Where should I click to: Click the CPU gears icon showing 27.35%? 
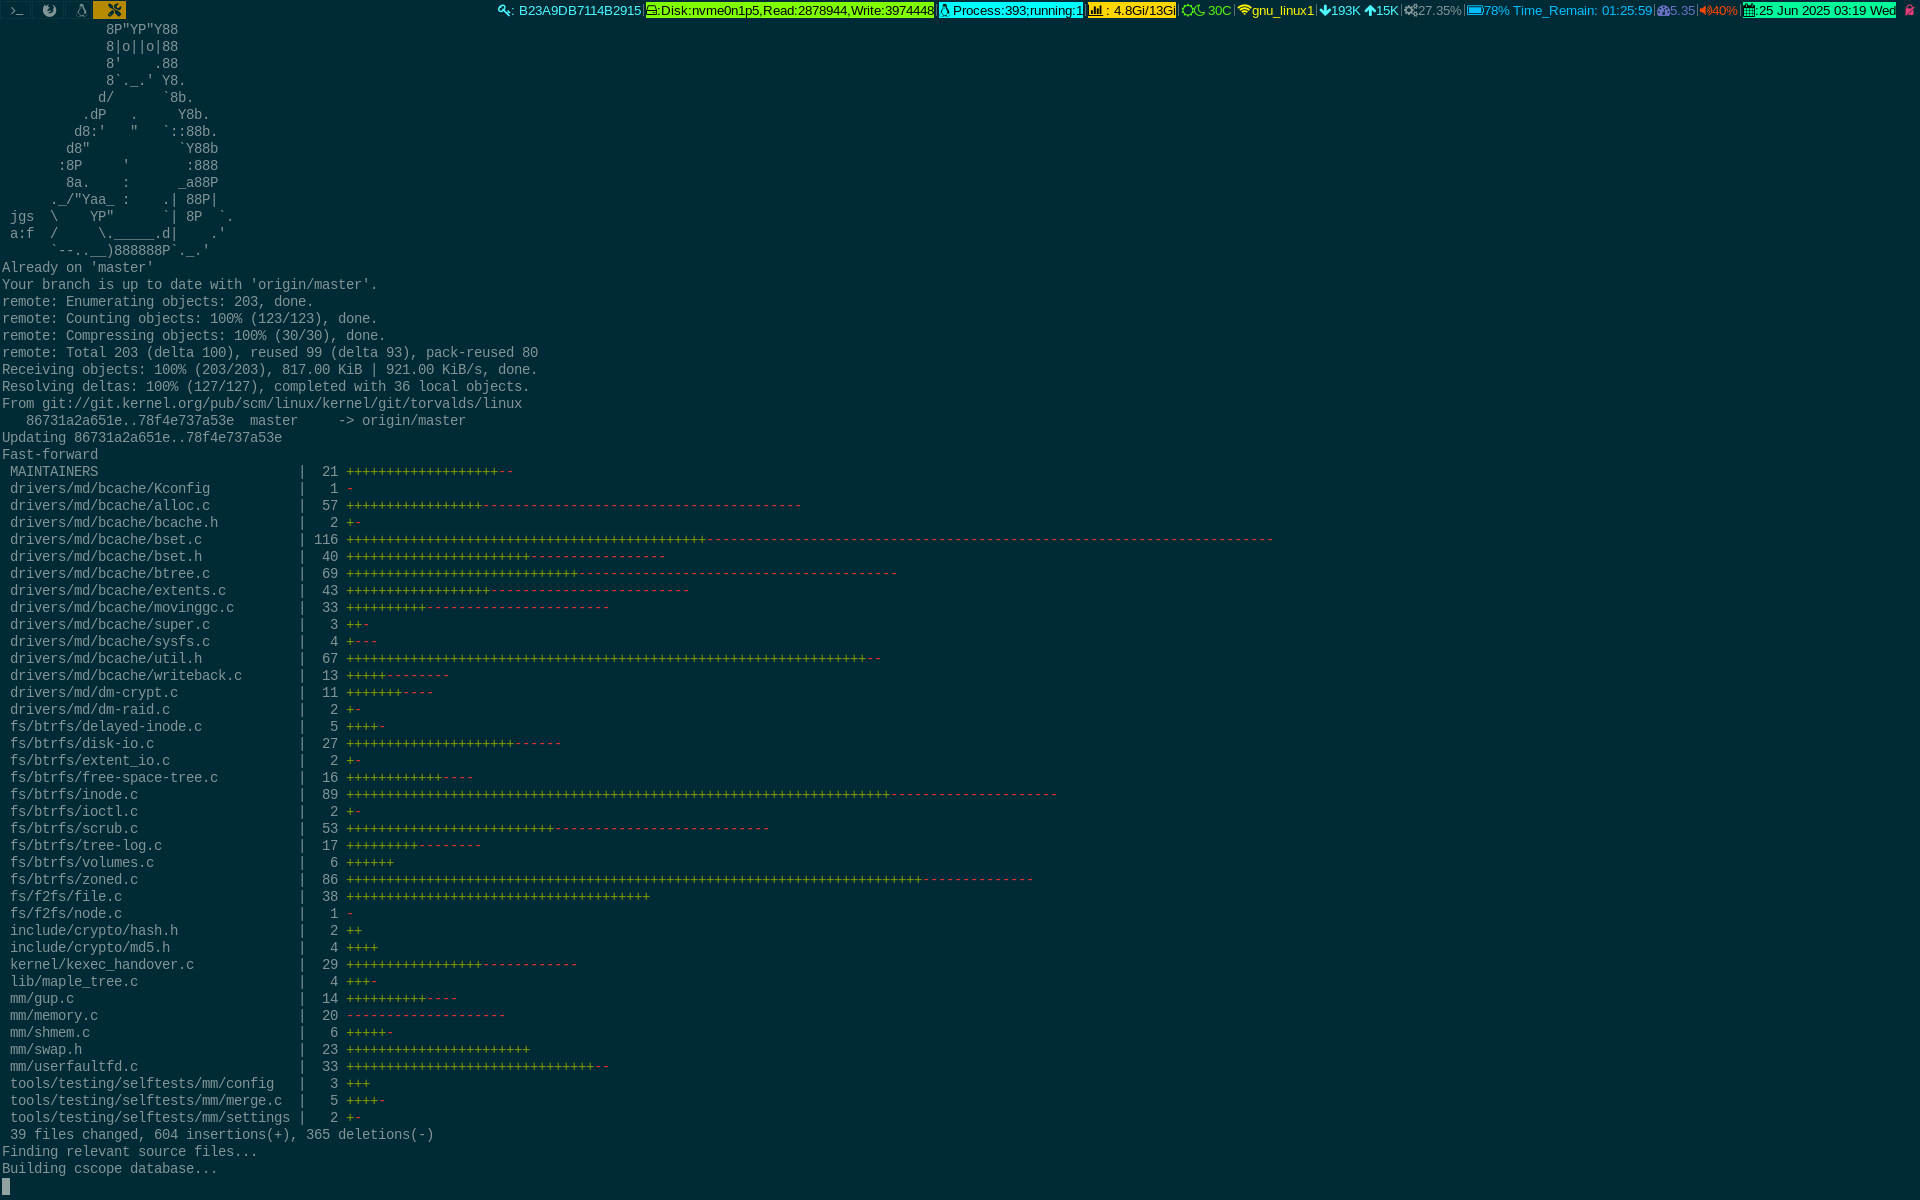tap(1411, 11)
